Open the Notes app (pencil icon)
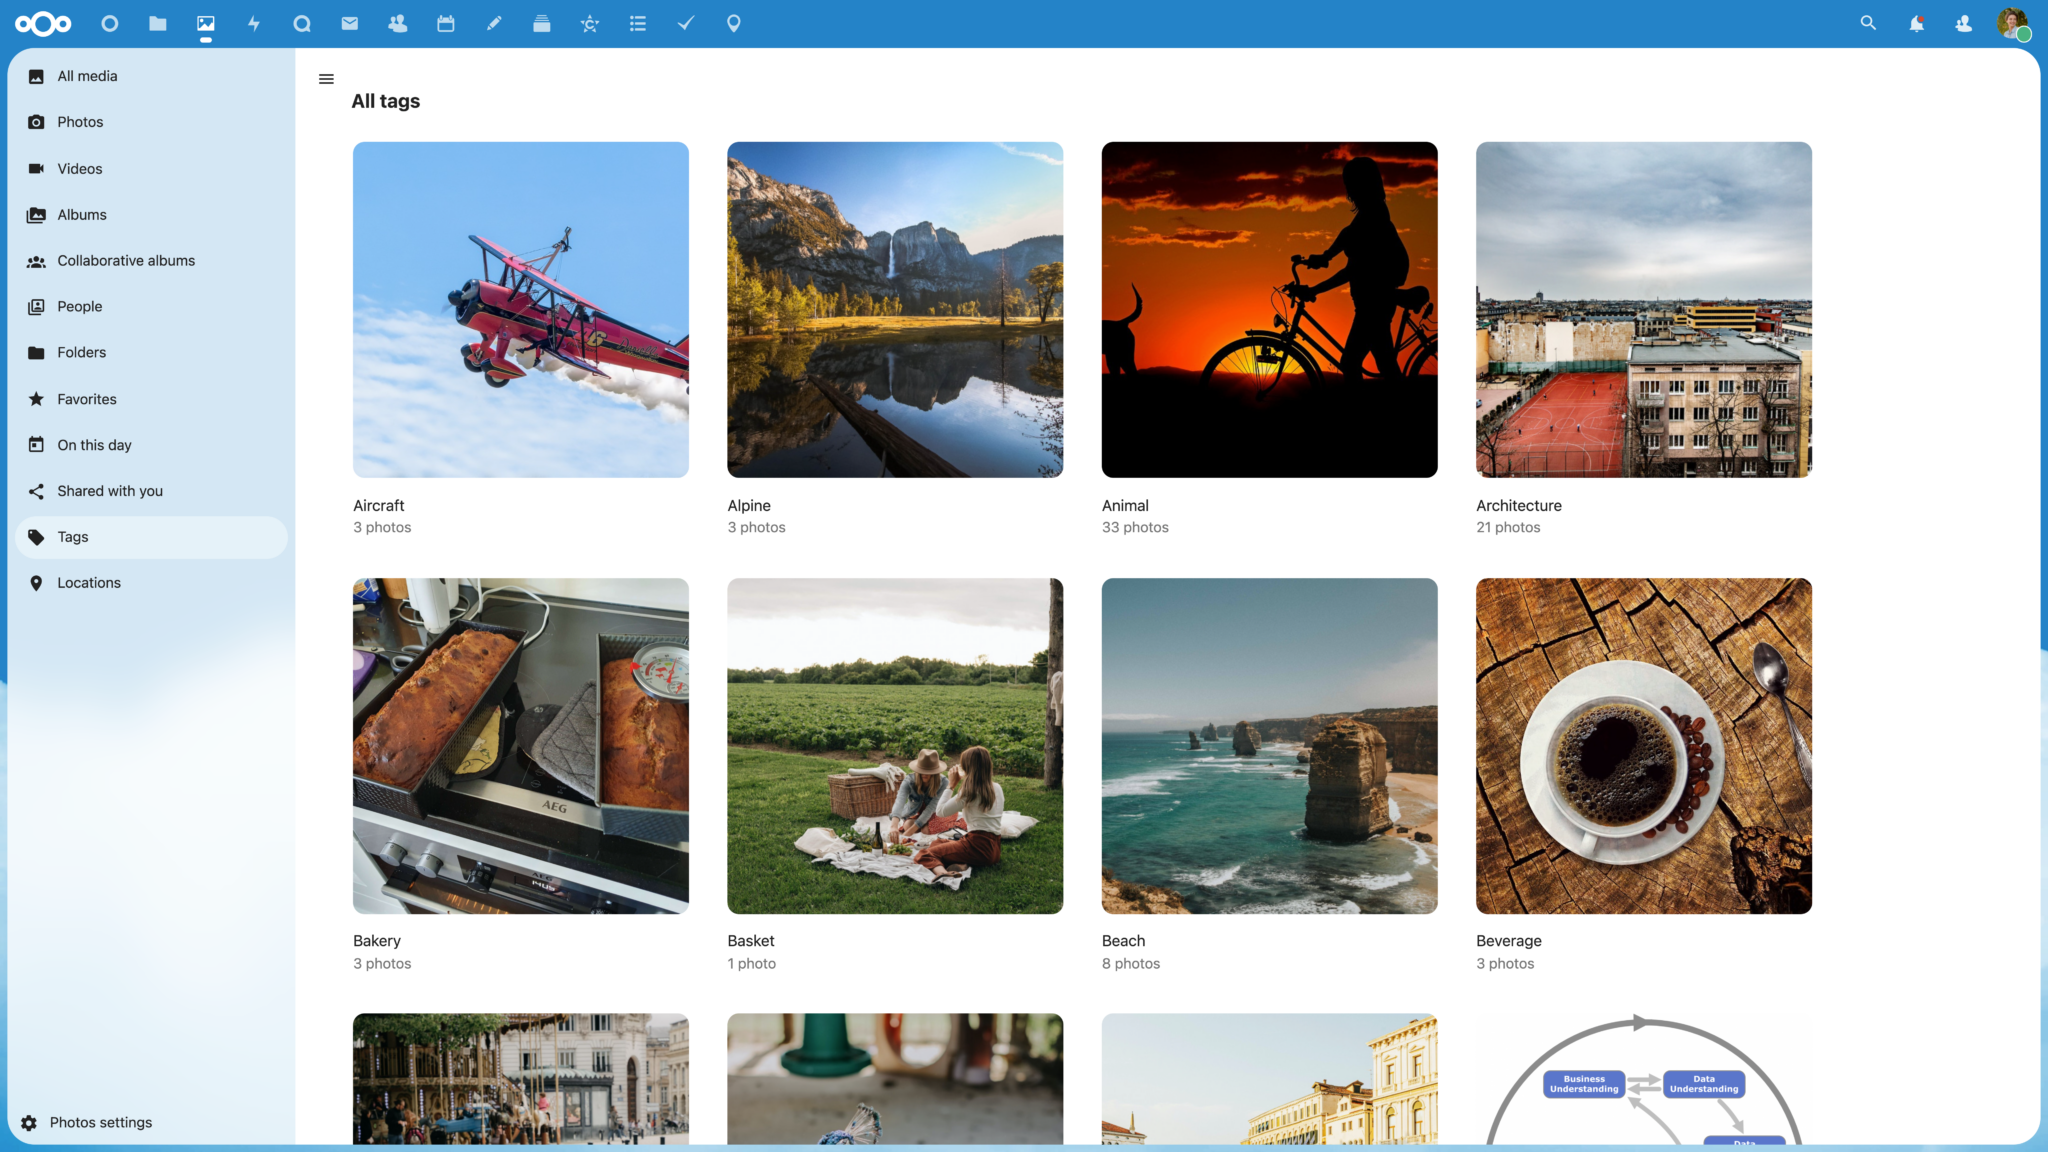The height and width of the screenshot is (1152, 2048). coord(493,23)
